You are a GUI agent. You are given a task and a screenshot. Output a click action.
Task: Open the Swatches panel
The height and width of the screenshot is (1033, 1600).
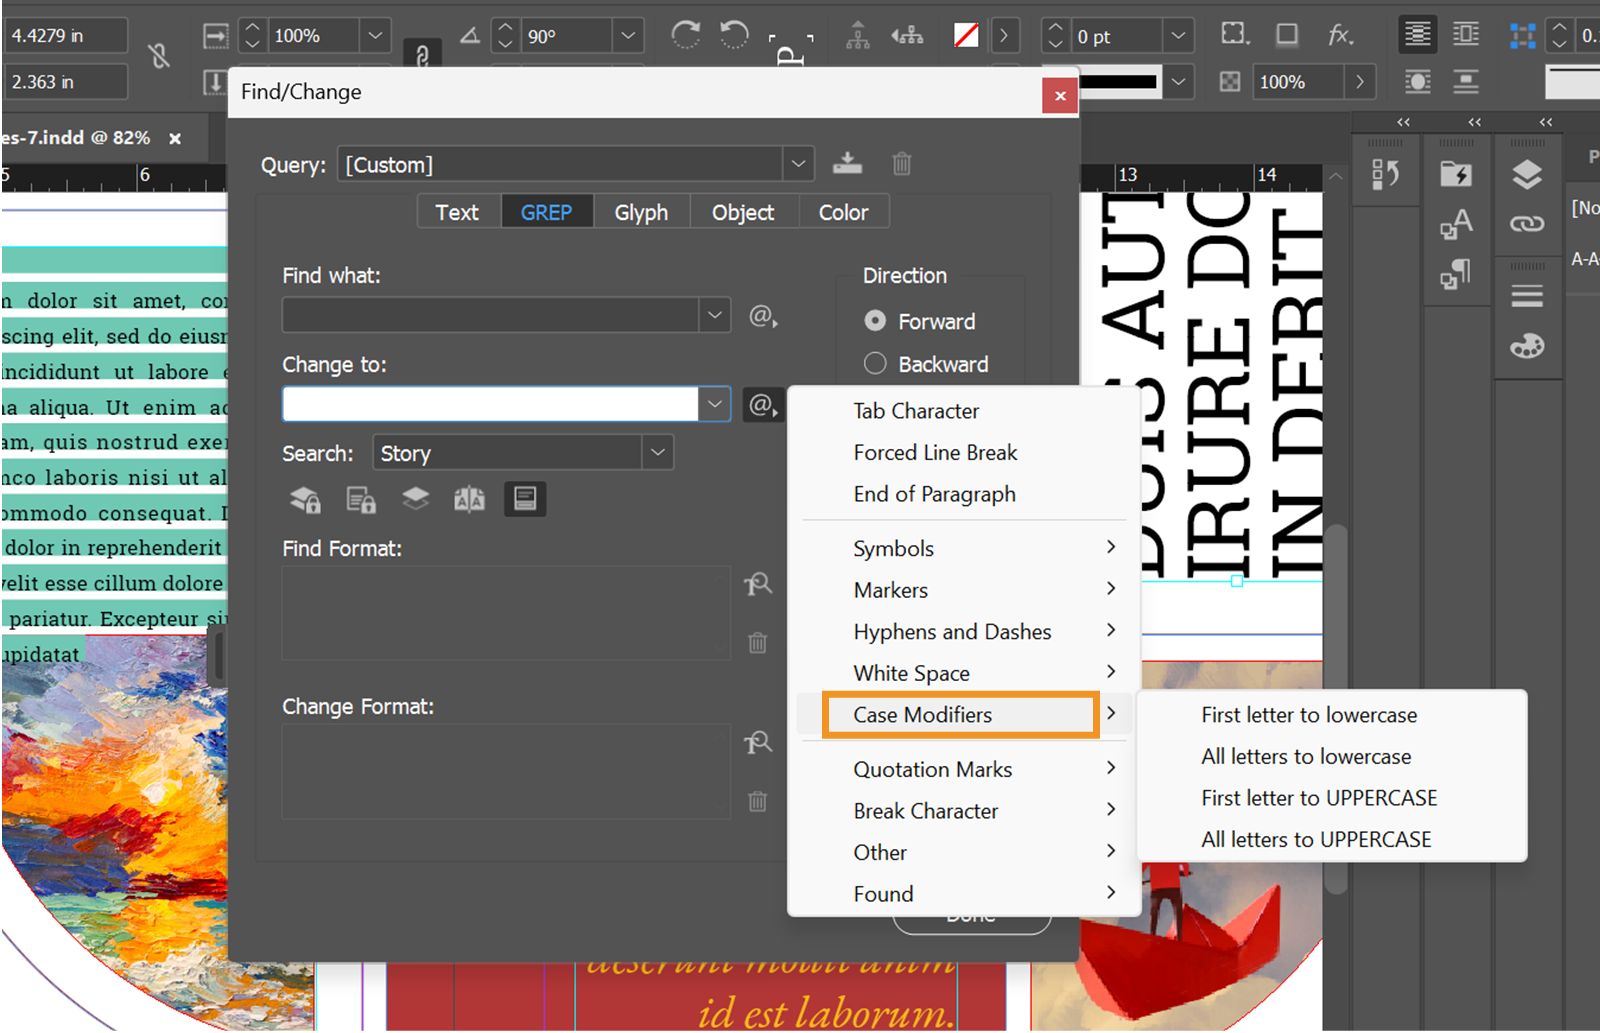click(1527, 346)
